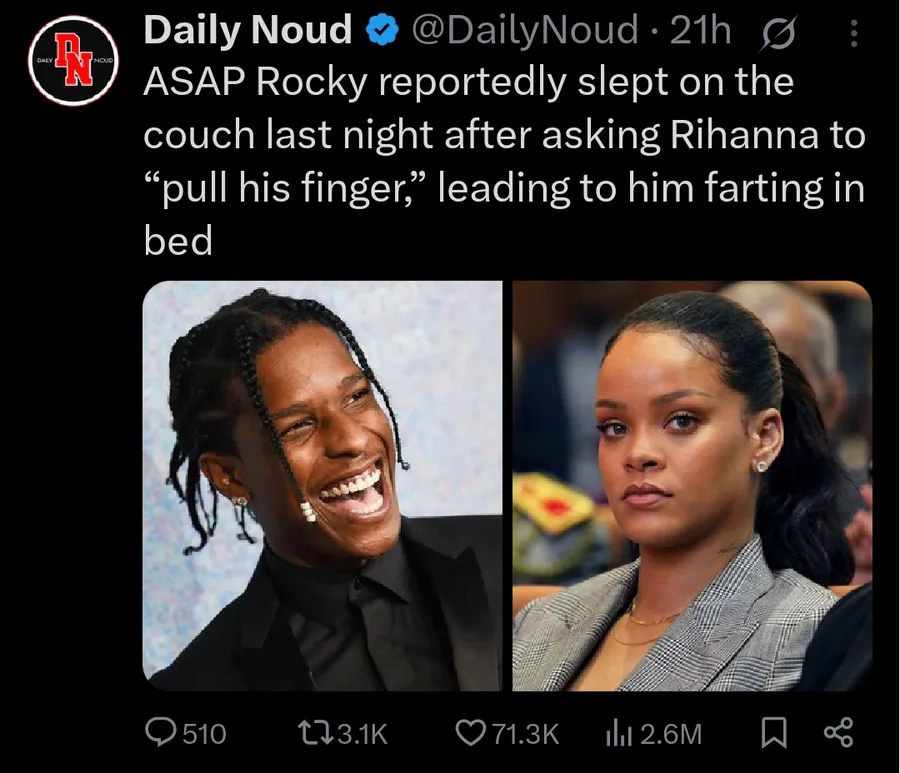
Task: Open the Daily Noud profile avatar
Action: (x=73, y=61)
